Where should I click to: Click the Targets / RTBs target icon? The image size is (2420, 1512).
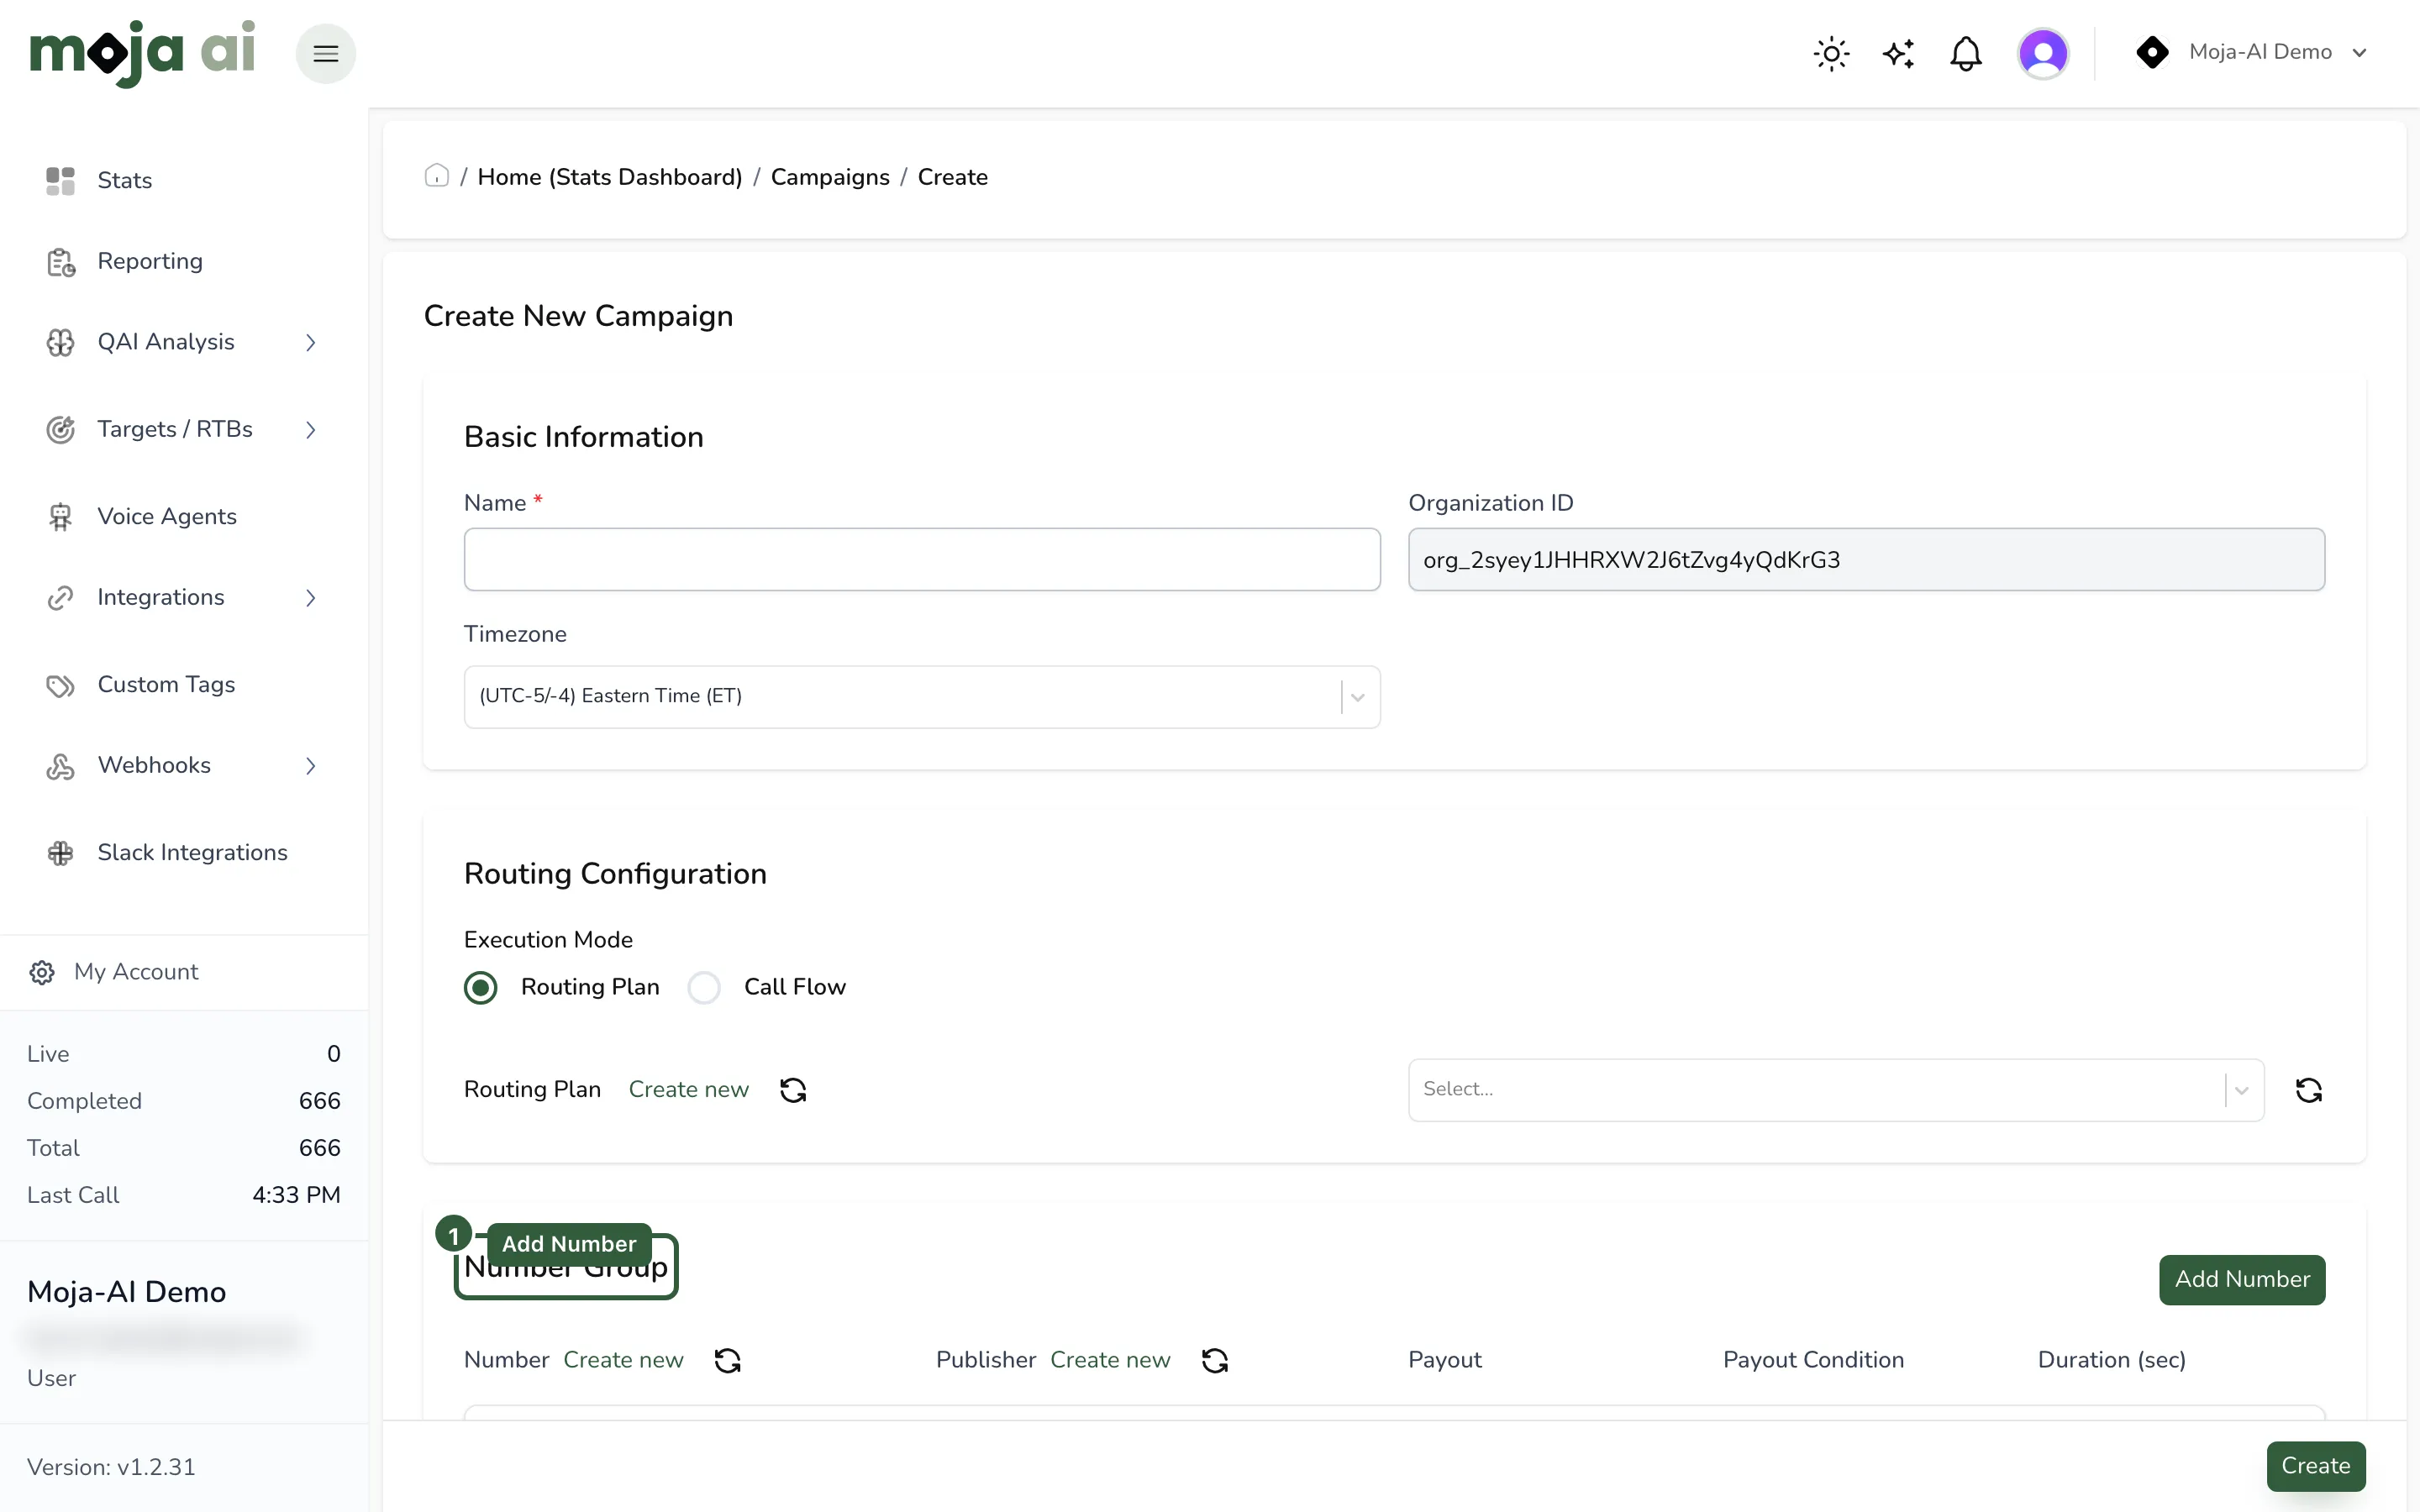(x=60, y=430)
